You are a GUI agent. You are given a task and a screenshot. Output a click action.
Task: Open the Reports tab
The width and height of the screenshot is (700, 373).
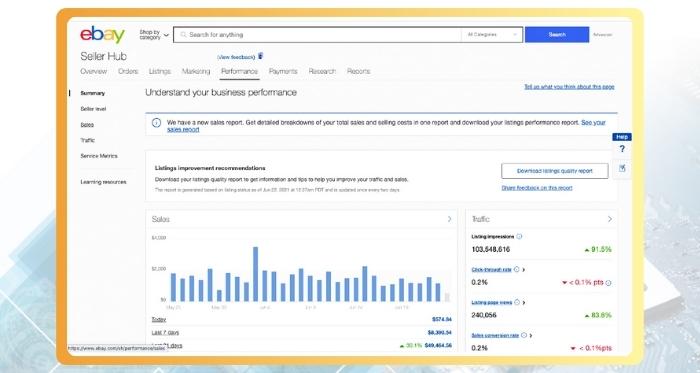(x=358, y=71)
